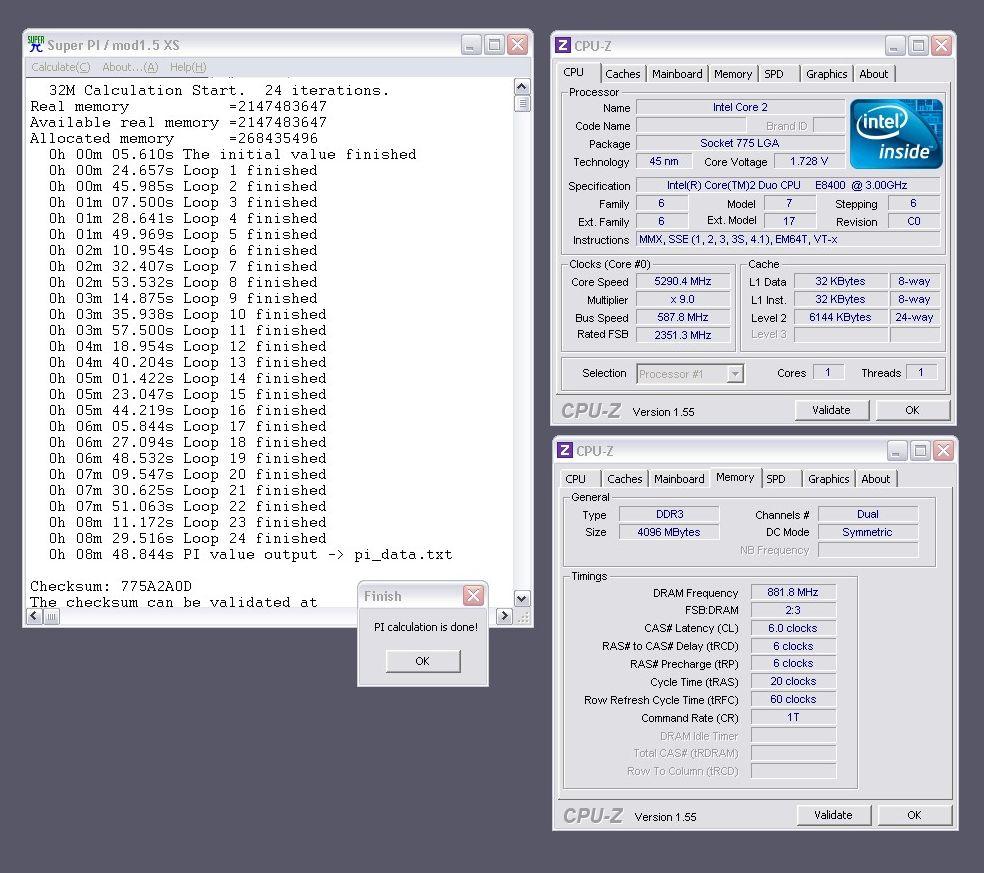Click the CPU-Z logo icon in top CPU-Z window
Viewport: 984px width, 873px height.
(x=563, y=45)
